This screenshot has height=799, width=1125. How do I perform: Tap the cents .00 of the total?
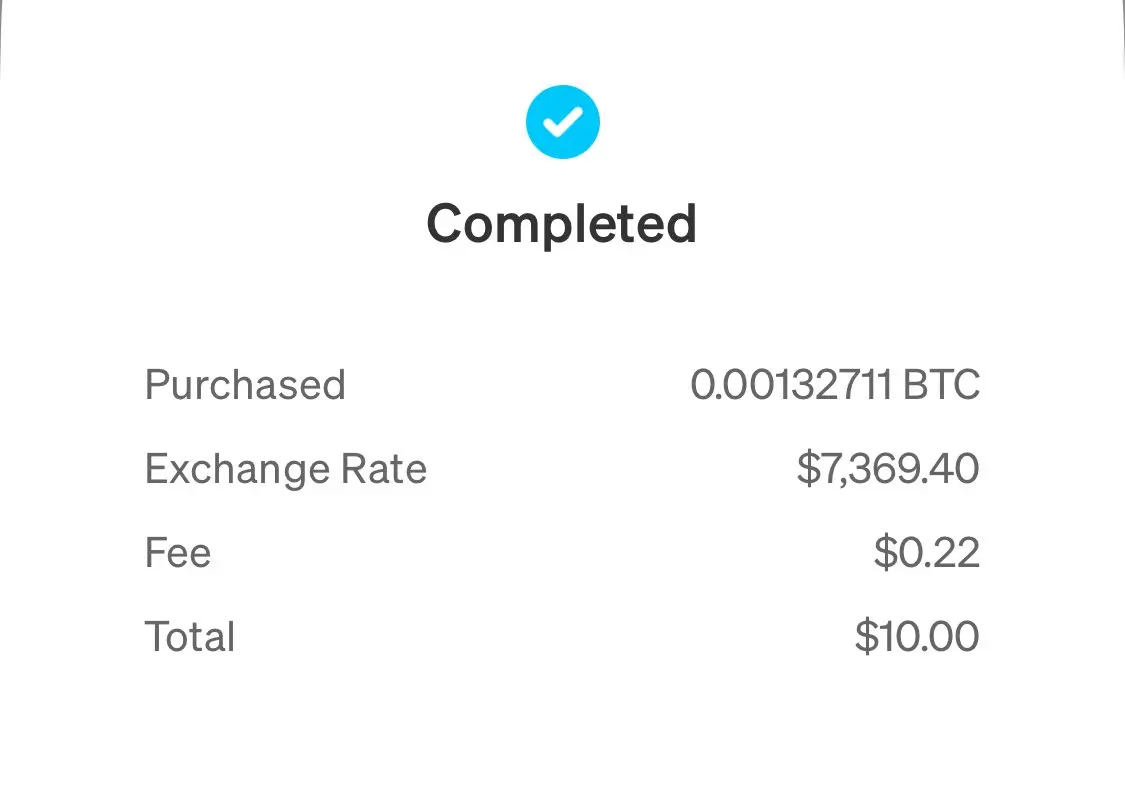coord(947,637)
